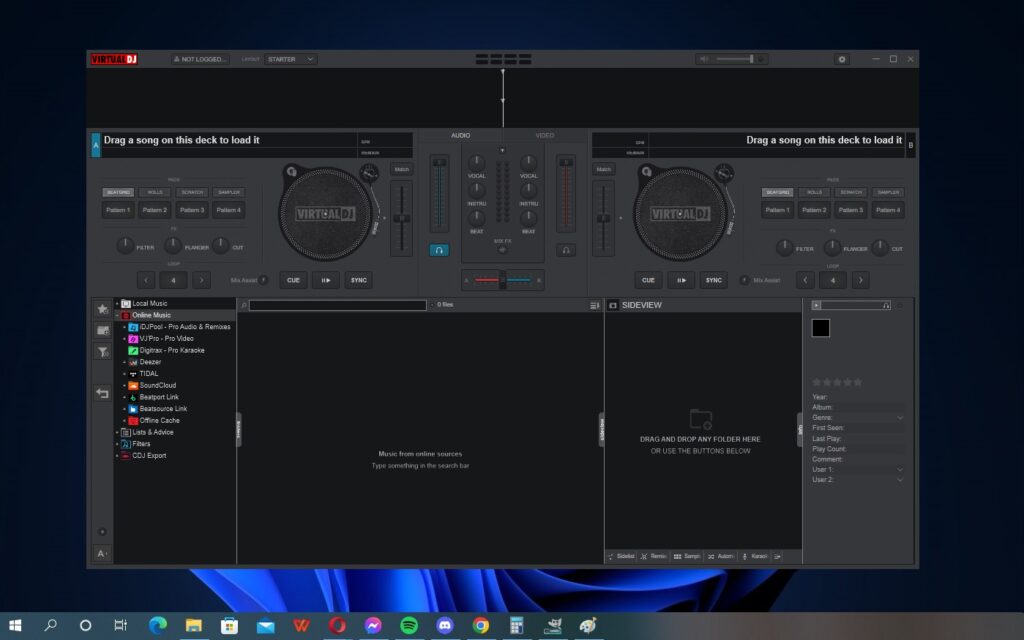Click the crossfader between decks
The height and width of the screenshot is (640, 1024).
(x=502, y=280)
